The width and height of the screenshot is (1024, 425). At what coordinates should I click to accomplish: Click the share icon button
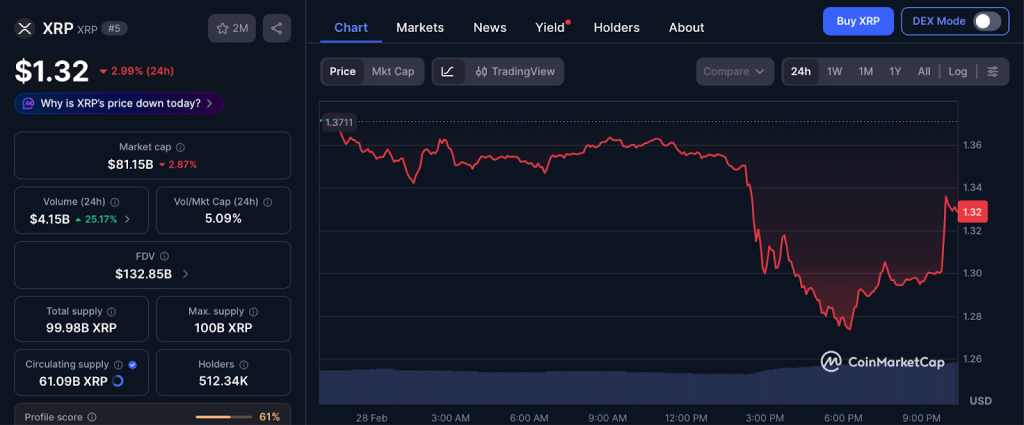pyautogui.click(x=277, y=28)
